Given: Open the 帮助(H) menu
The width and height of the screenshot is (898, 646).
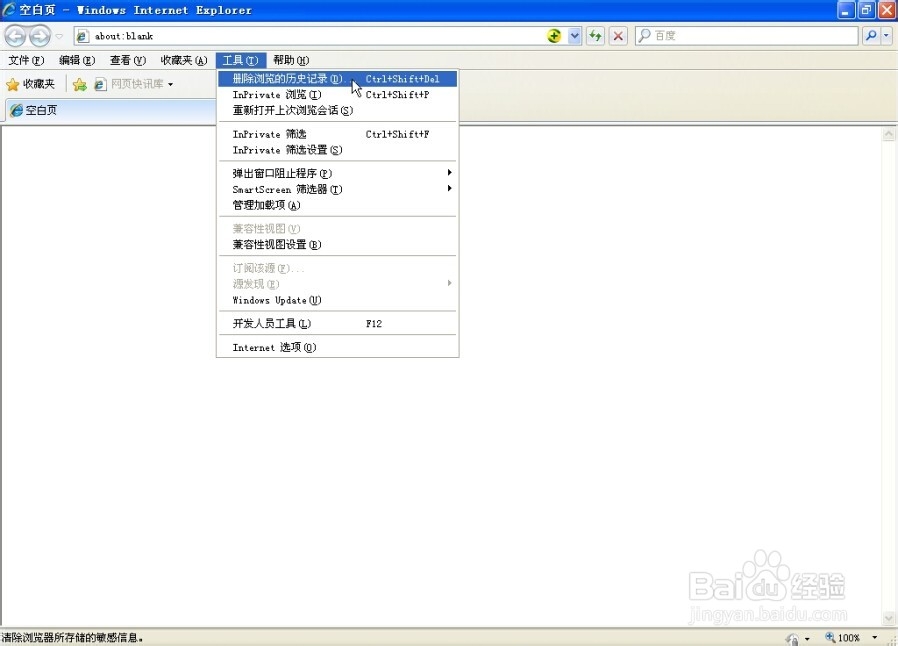Looking at the screenshot, I should click(291, 60).
